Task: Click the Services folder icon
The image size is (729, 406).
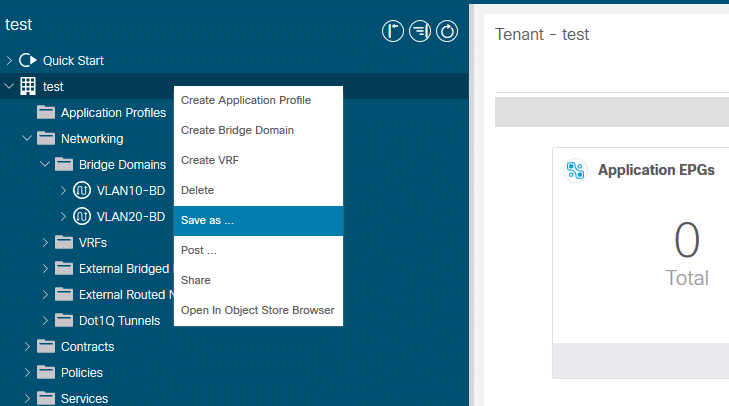Action: coord(46,399)
